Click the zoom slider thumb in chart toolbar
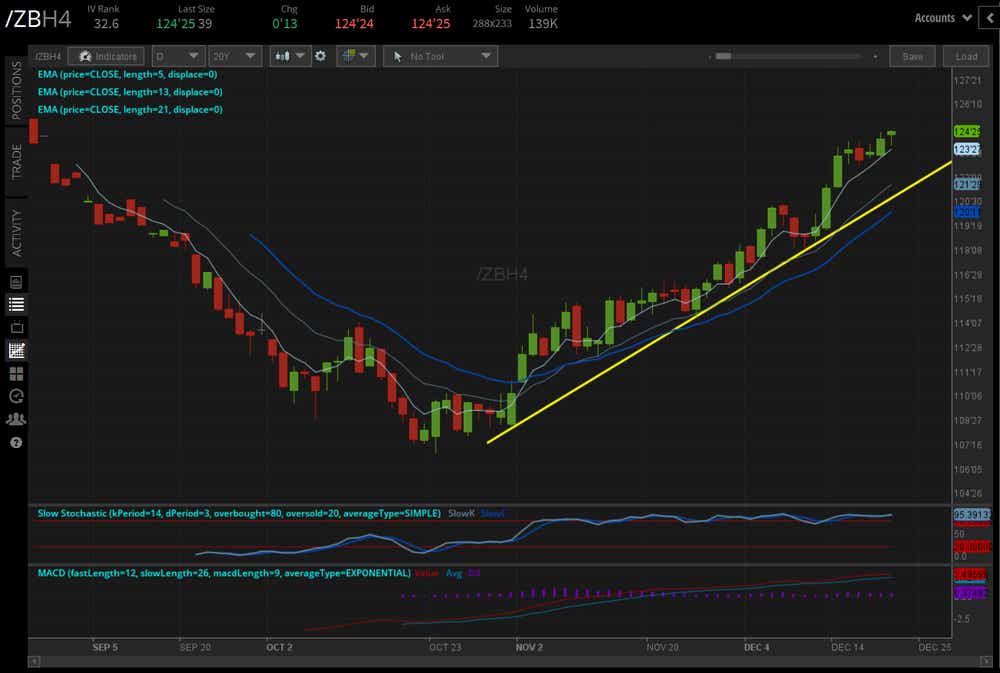The image size is (1000, 673). (x=723, y=56)
